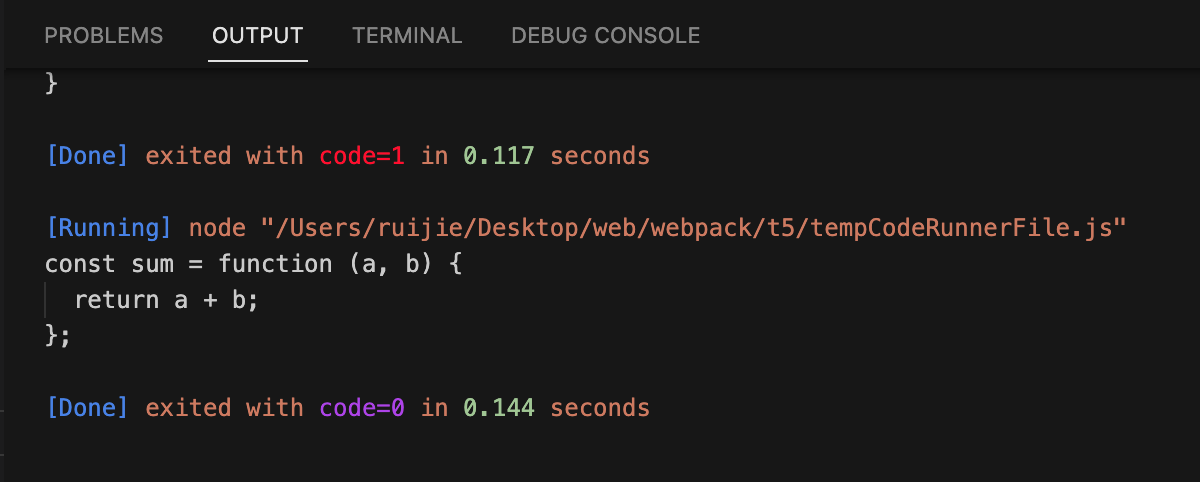Click the closing '};' output line

point(58,336)
